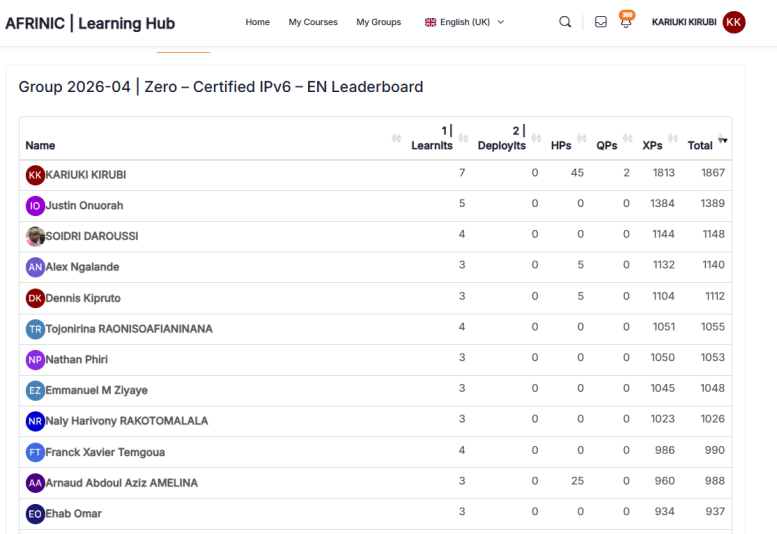Click the leaderboard page heading
The image size is (777, 534).
(x=221, y=87)
